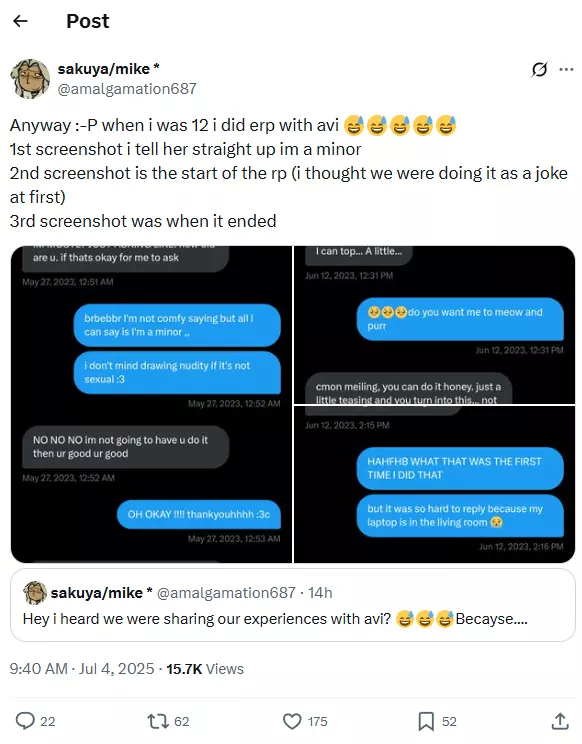Click the reply speech bubble icon
582x744 pixels.
[x=25, y=721]
